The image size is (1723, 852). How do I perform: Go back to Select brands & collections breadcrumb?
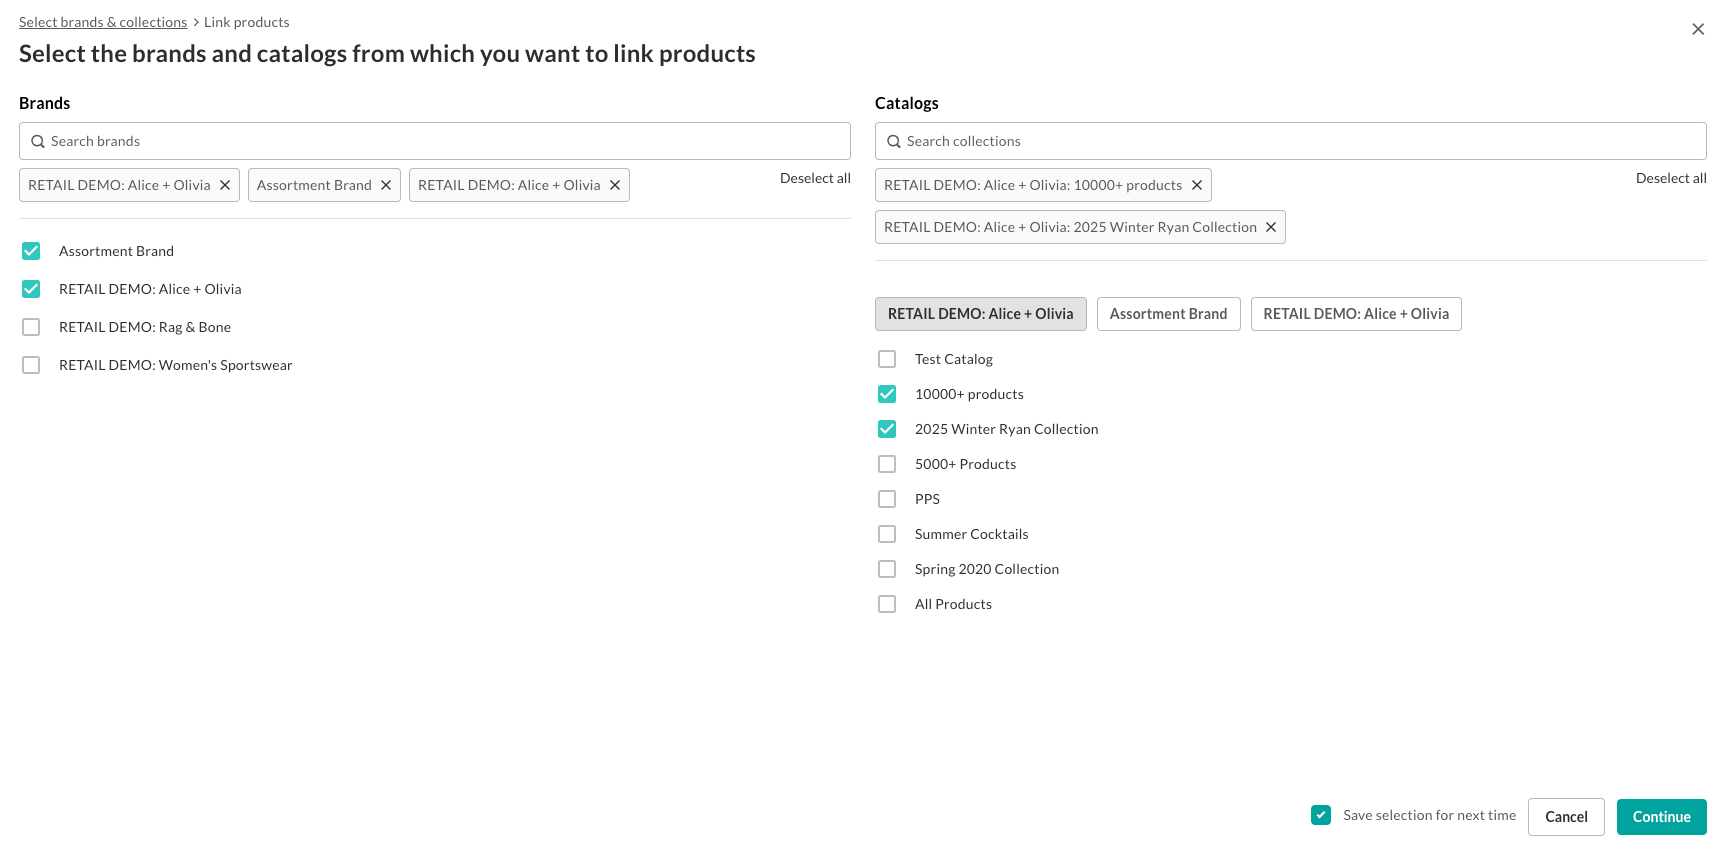103,22
